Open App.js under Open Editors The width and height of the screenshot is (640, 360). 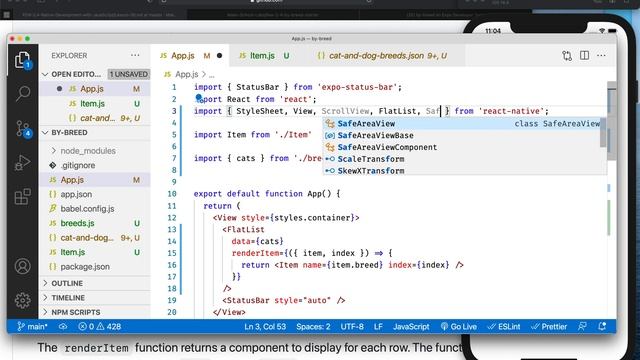95,89
